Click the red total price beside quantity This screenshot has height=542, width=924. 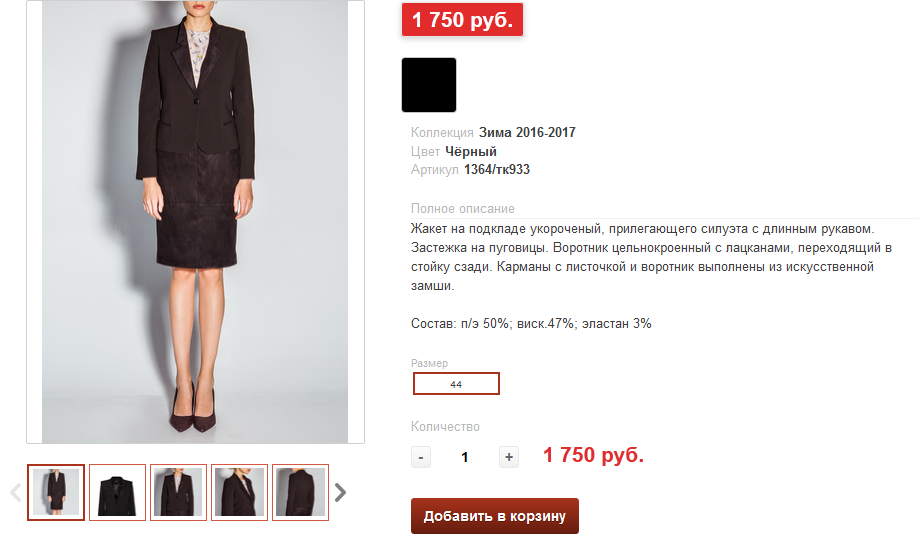point(593,456)
